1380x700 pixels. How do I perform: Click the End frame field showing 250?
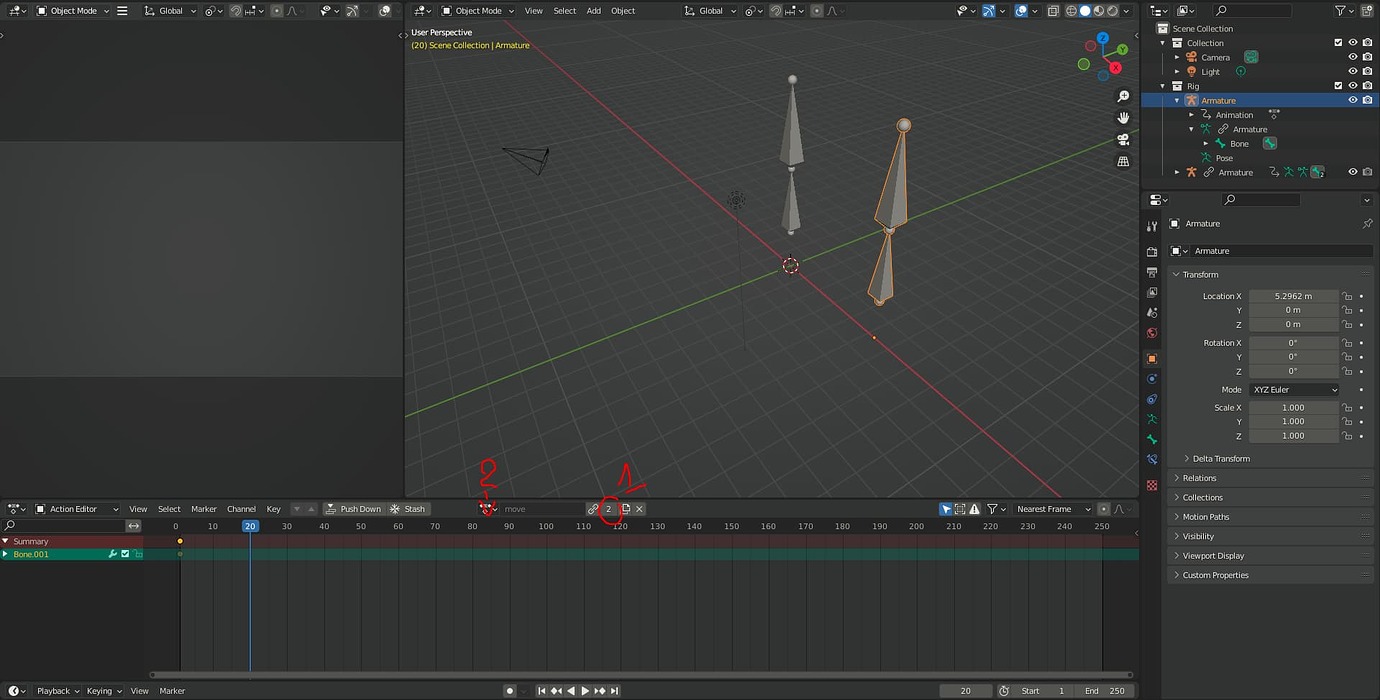coord(1104,691)
